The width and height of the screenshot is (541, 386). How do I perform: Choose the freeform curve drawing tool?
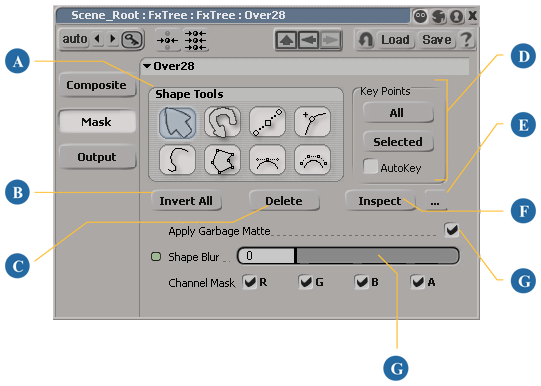pos(178,160)
